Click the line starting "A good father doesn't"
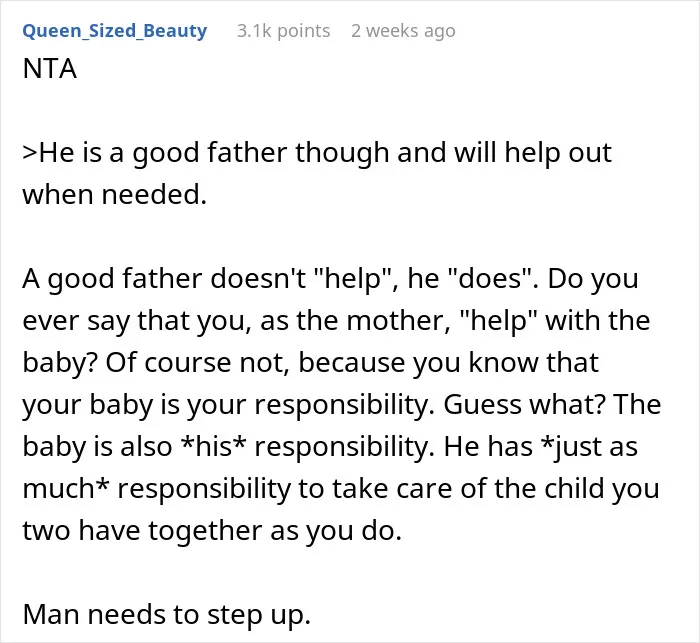The image size is (700, 643). (x=330, y=279)
